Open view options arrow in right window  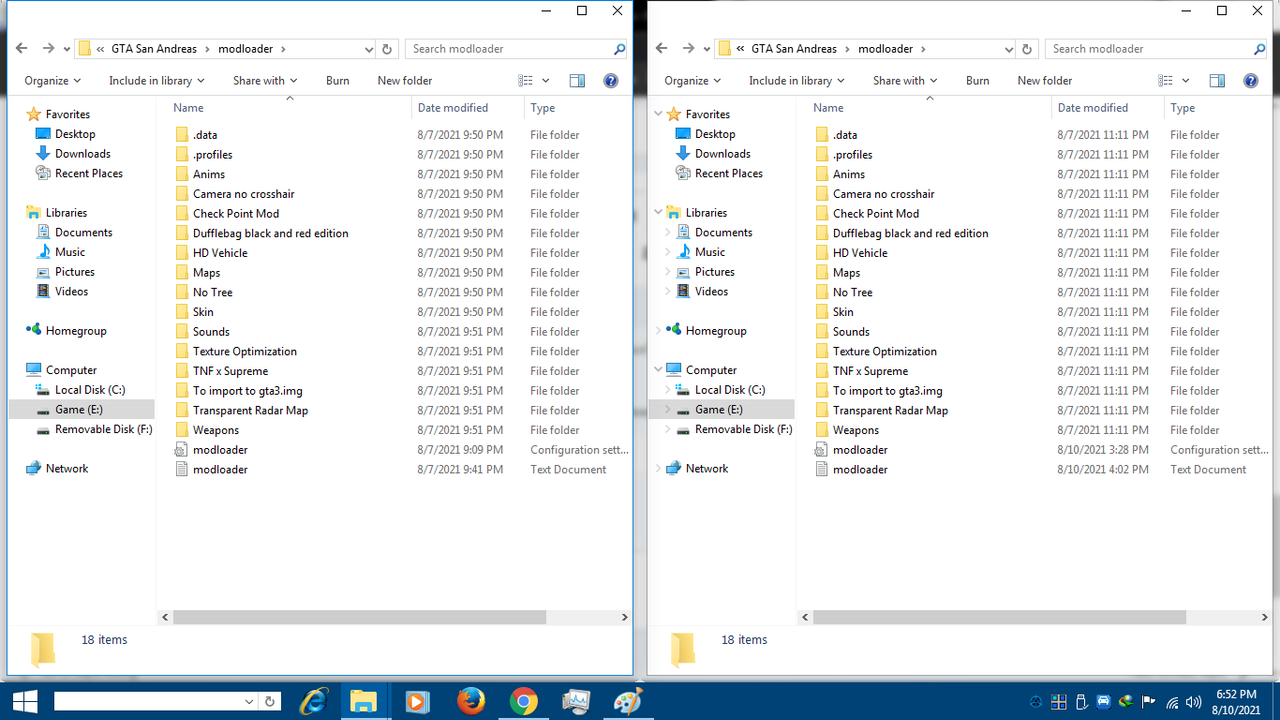point(1186,81)
